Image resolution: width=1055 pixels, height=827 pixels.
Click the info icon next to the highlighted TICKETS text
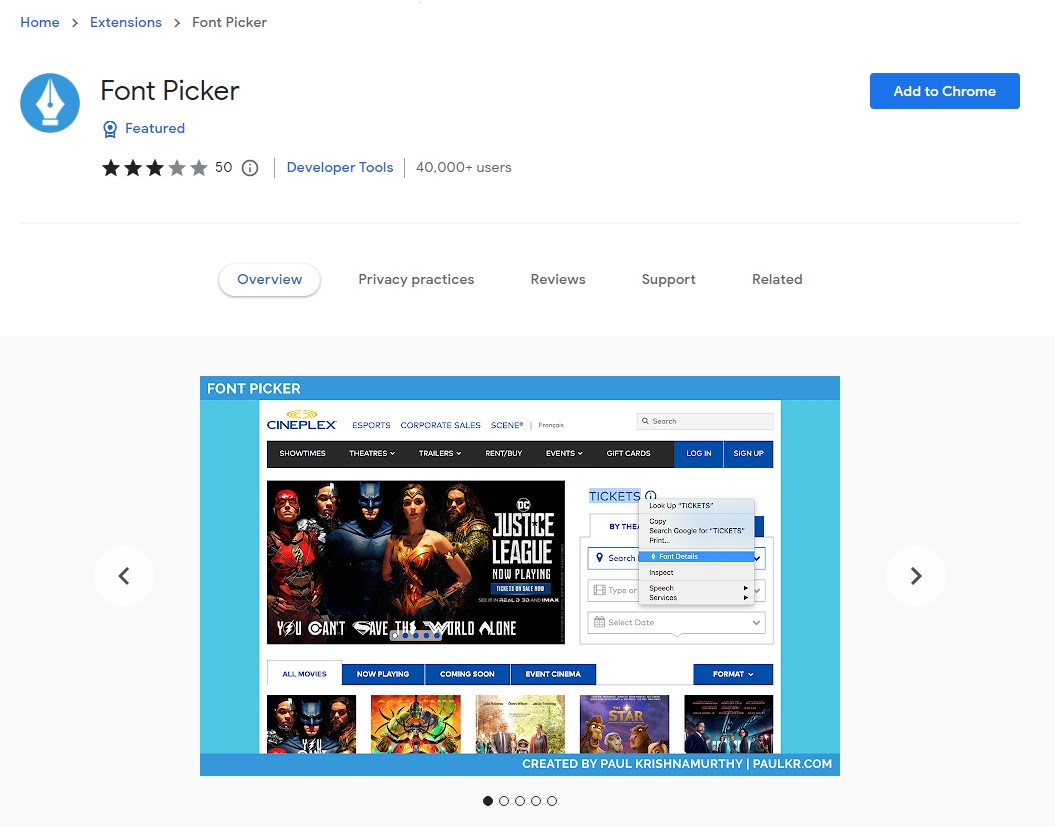click(650, 495)
